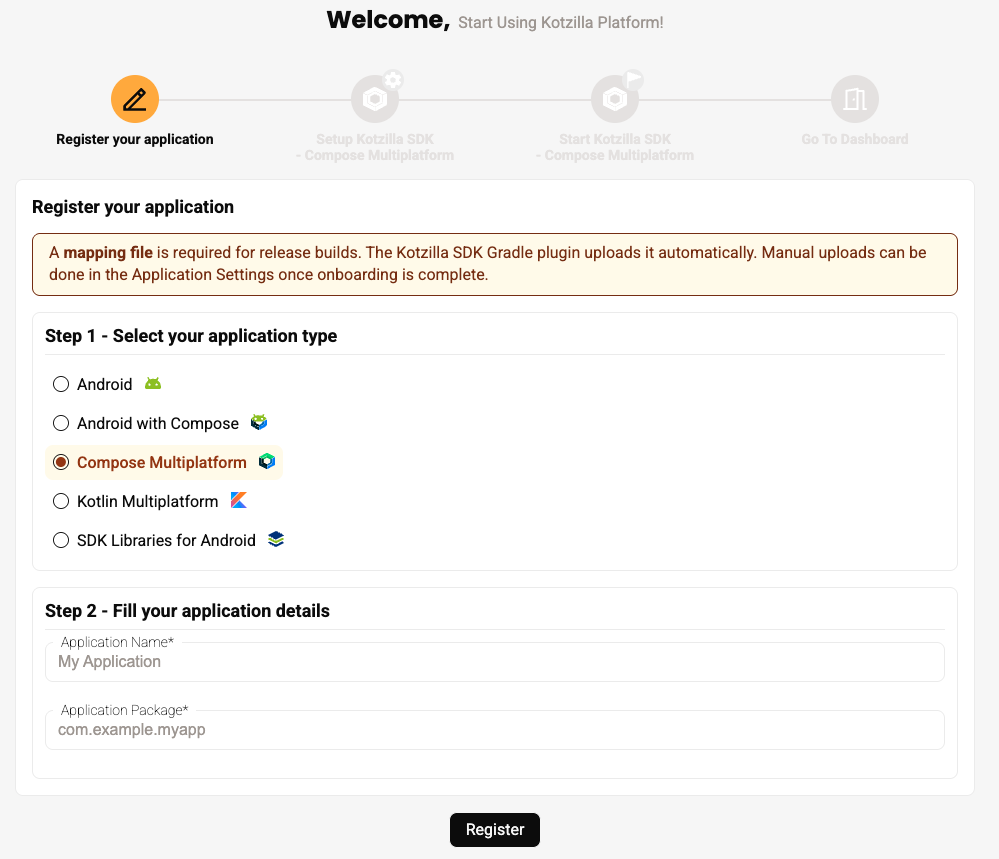This screenshot has height=859, width=999.
Task: Click the Setup Kotzilla SDK step icon
Action: point(375,99)
